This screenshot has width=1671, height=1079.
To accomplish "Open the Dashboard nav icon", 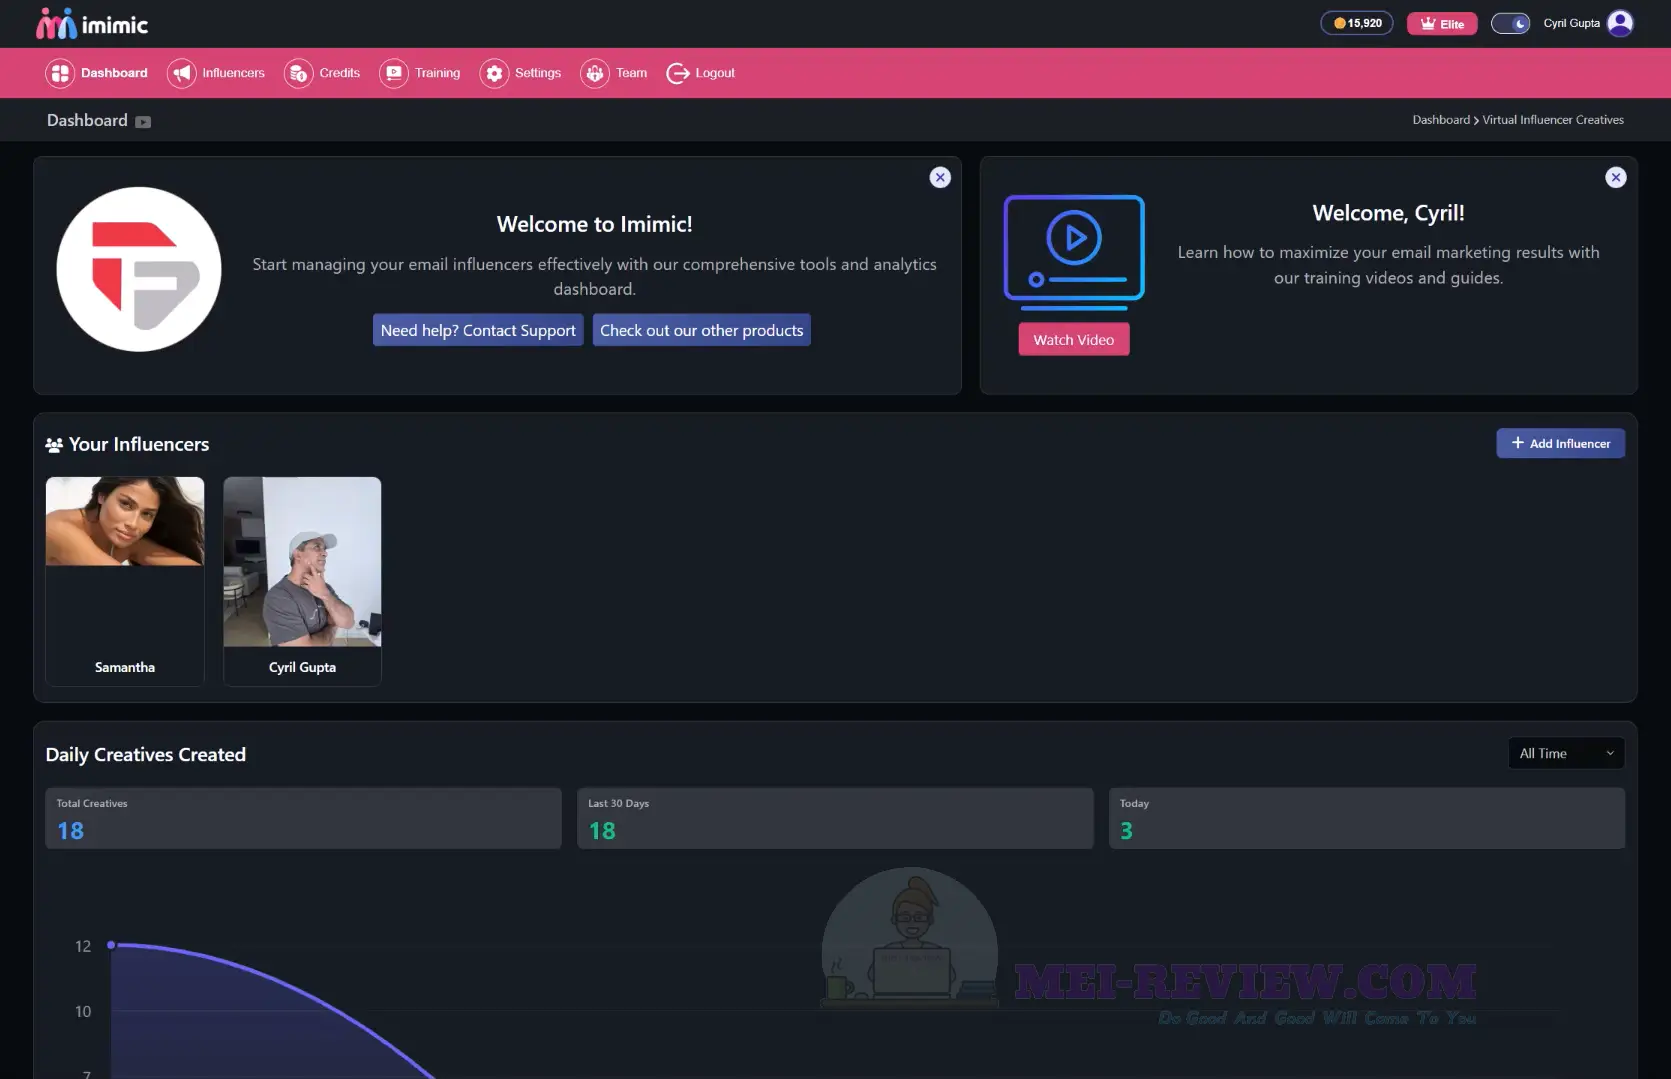I will (x=60, y=73).
